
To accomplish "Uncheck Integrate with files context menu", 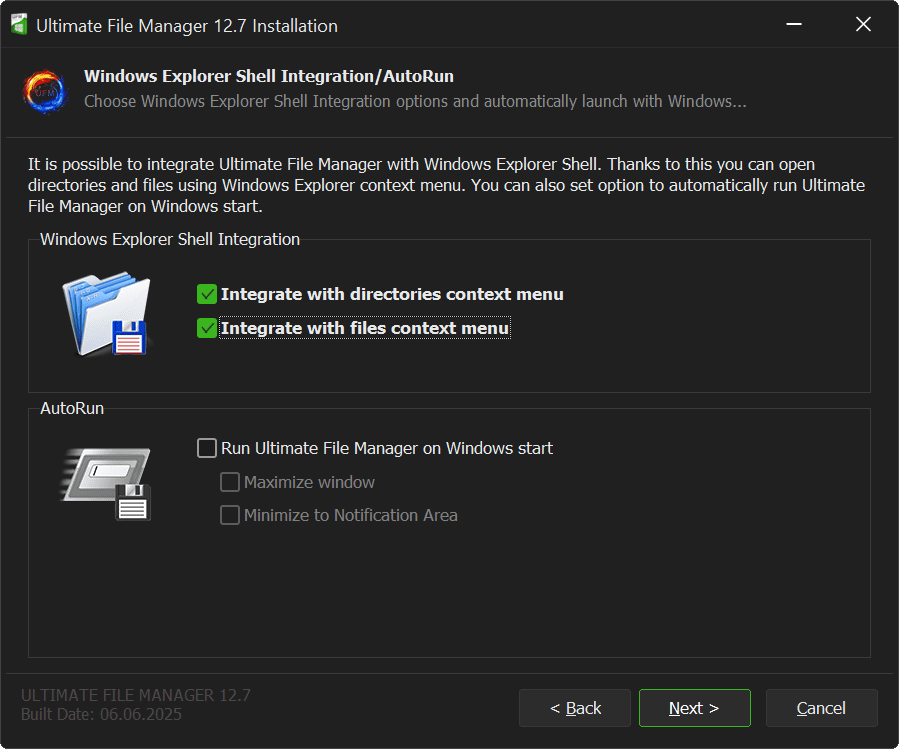I will [207, 328].
